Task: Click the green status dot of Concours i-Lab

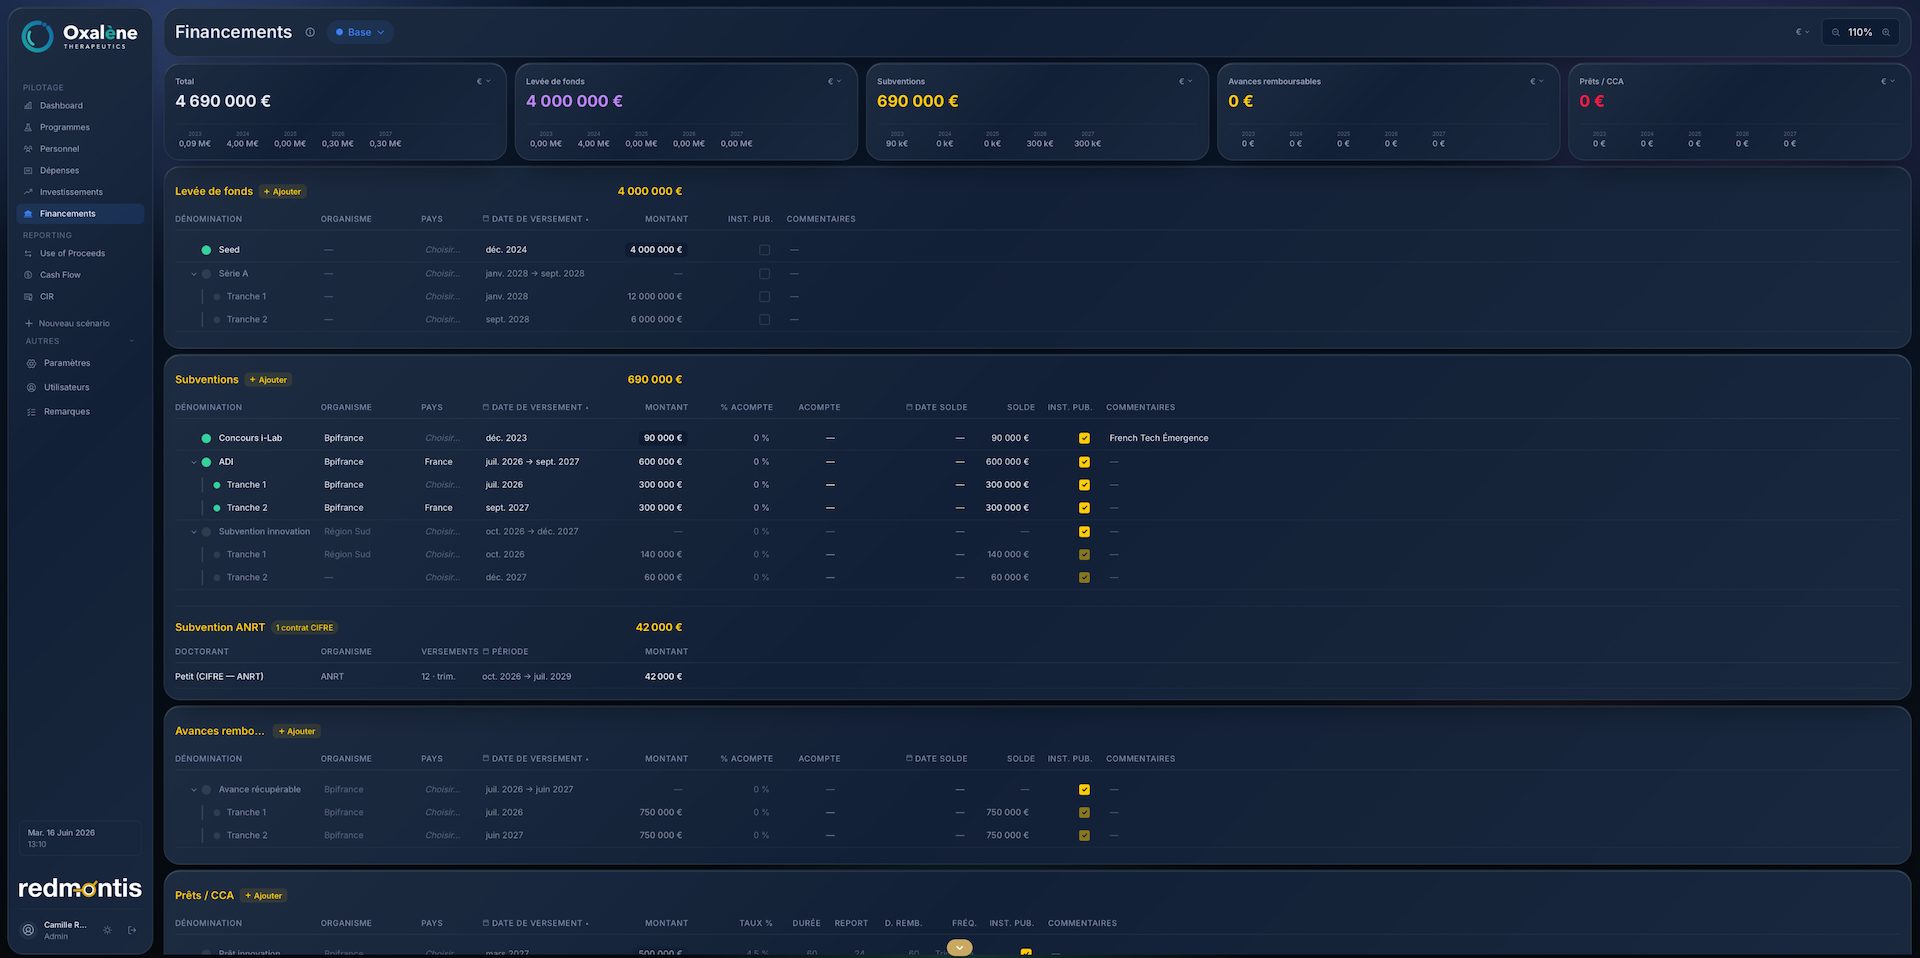Action: [x=206, y=438]
